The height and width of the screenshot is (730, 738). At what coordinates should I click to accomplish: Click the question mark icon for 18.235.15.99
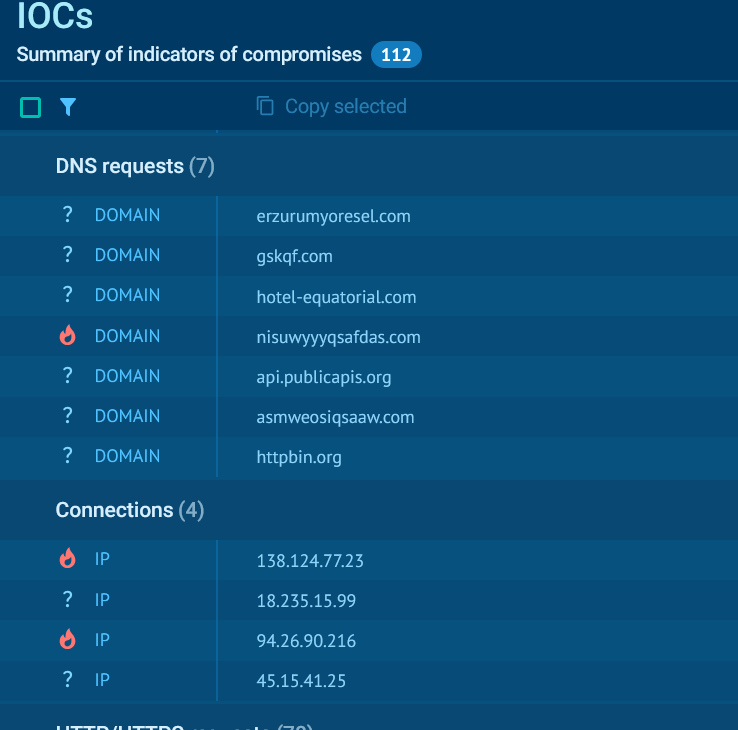click(68, 600)
